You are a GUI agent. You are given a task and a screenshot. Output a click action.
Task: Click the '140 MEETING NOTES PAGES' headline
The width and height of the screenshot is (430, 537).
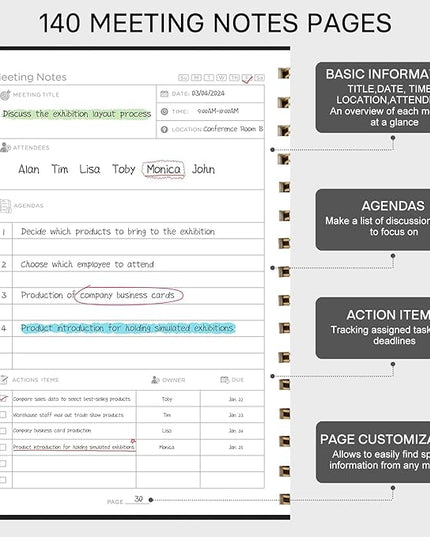pos(215,23)
